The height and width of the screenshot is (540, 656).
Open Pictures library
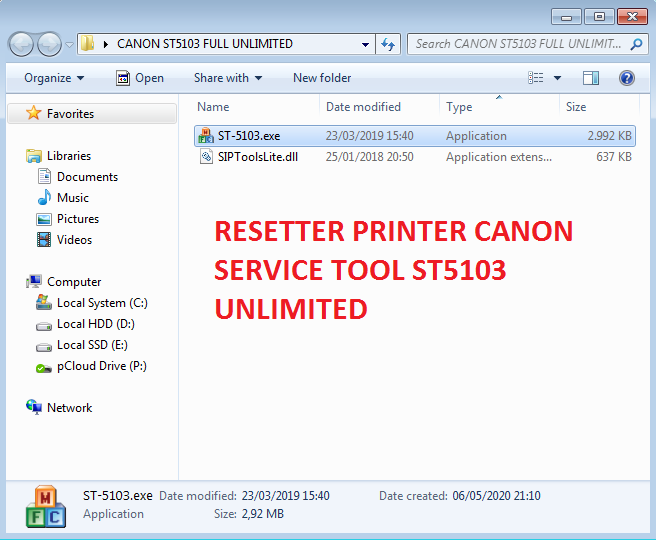[x=78, y=219]
